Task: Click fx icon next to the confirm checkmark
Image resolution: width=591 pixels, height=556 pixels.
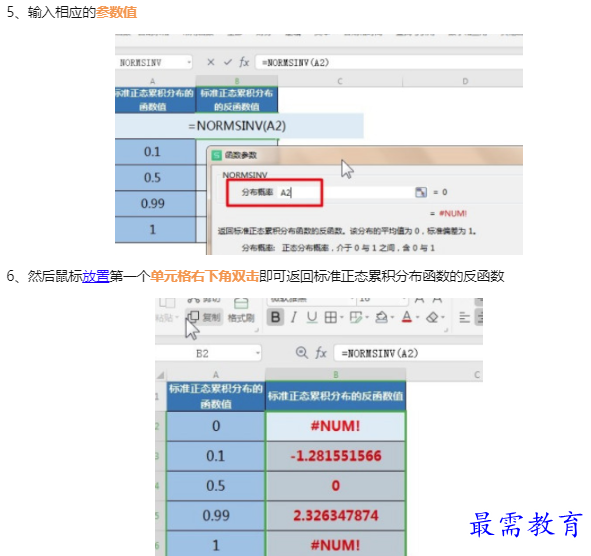Action: point(244,62)
